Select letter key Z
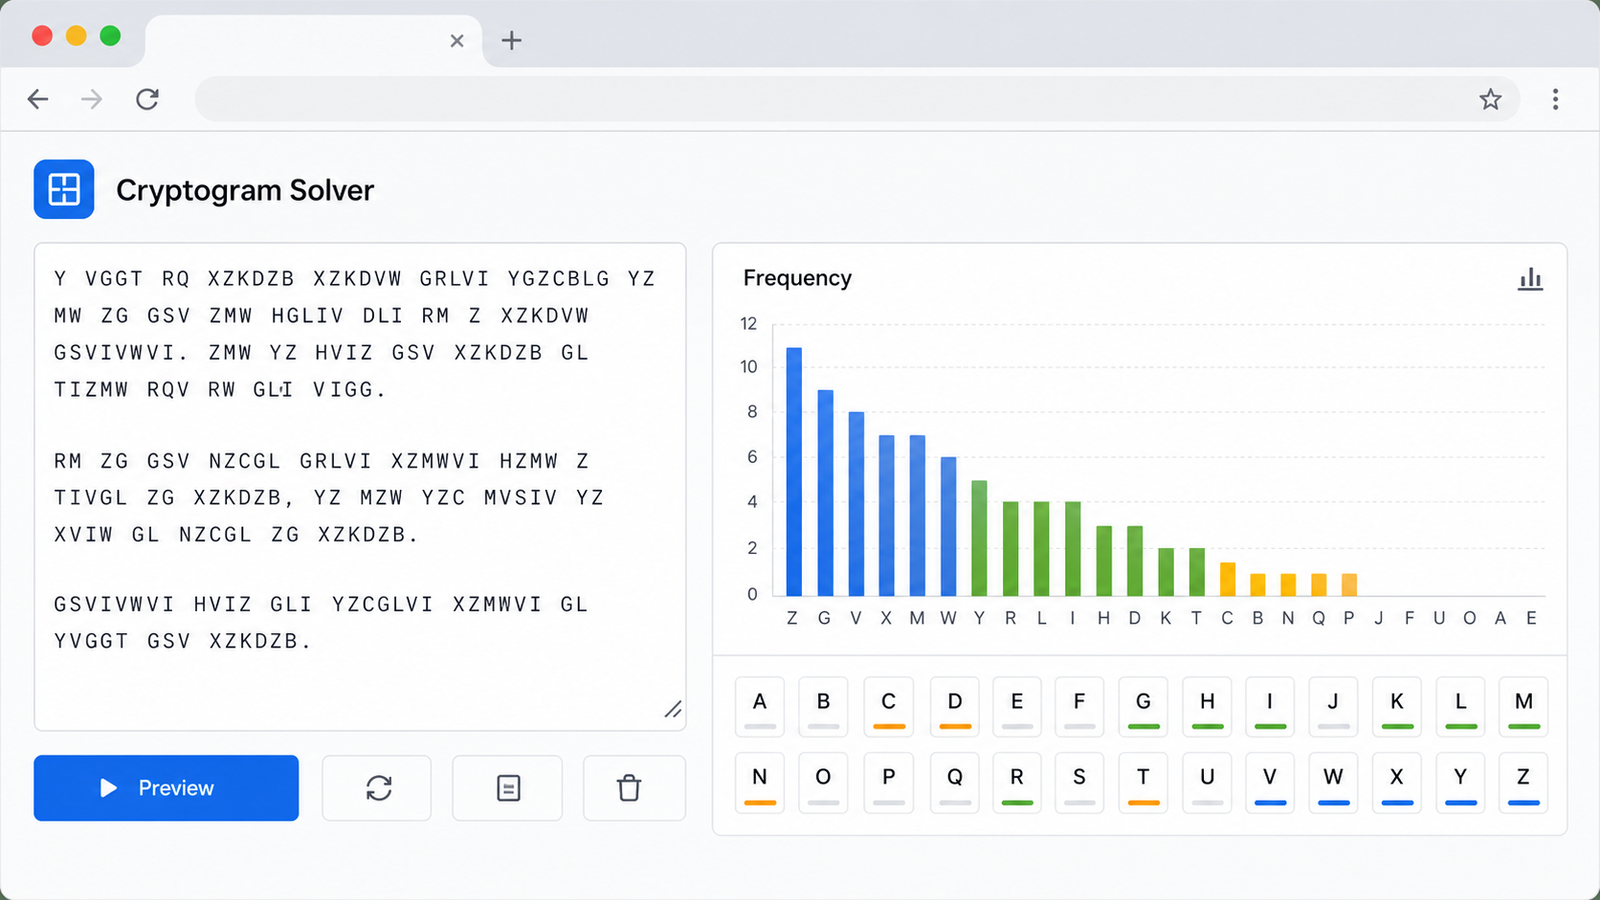 [x=1524, y=782]
